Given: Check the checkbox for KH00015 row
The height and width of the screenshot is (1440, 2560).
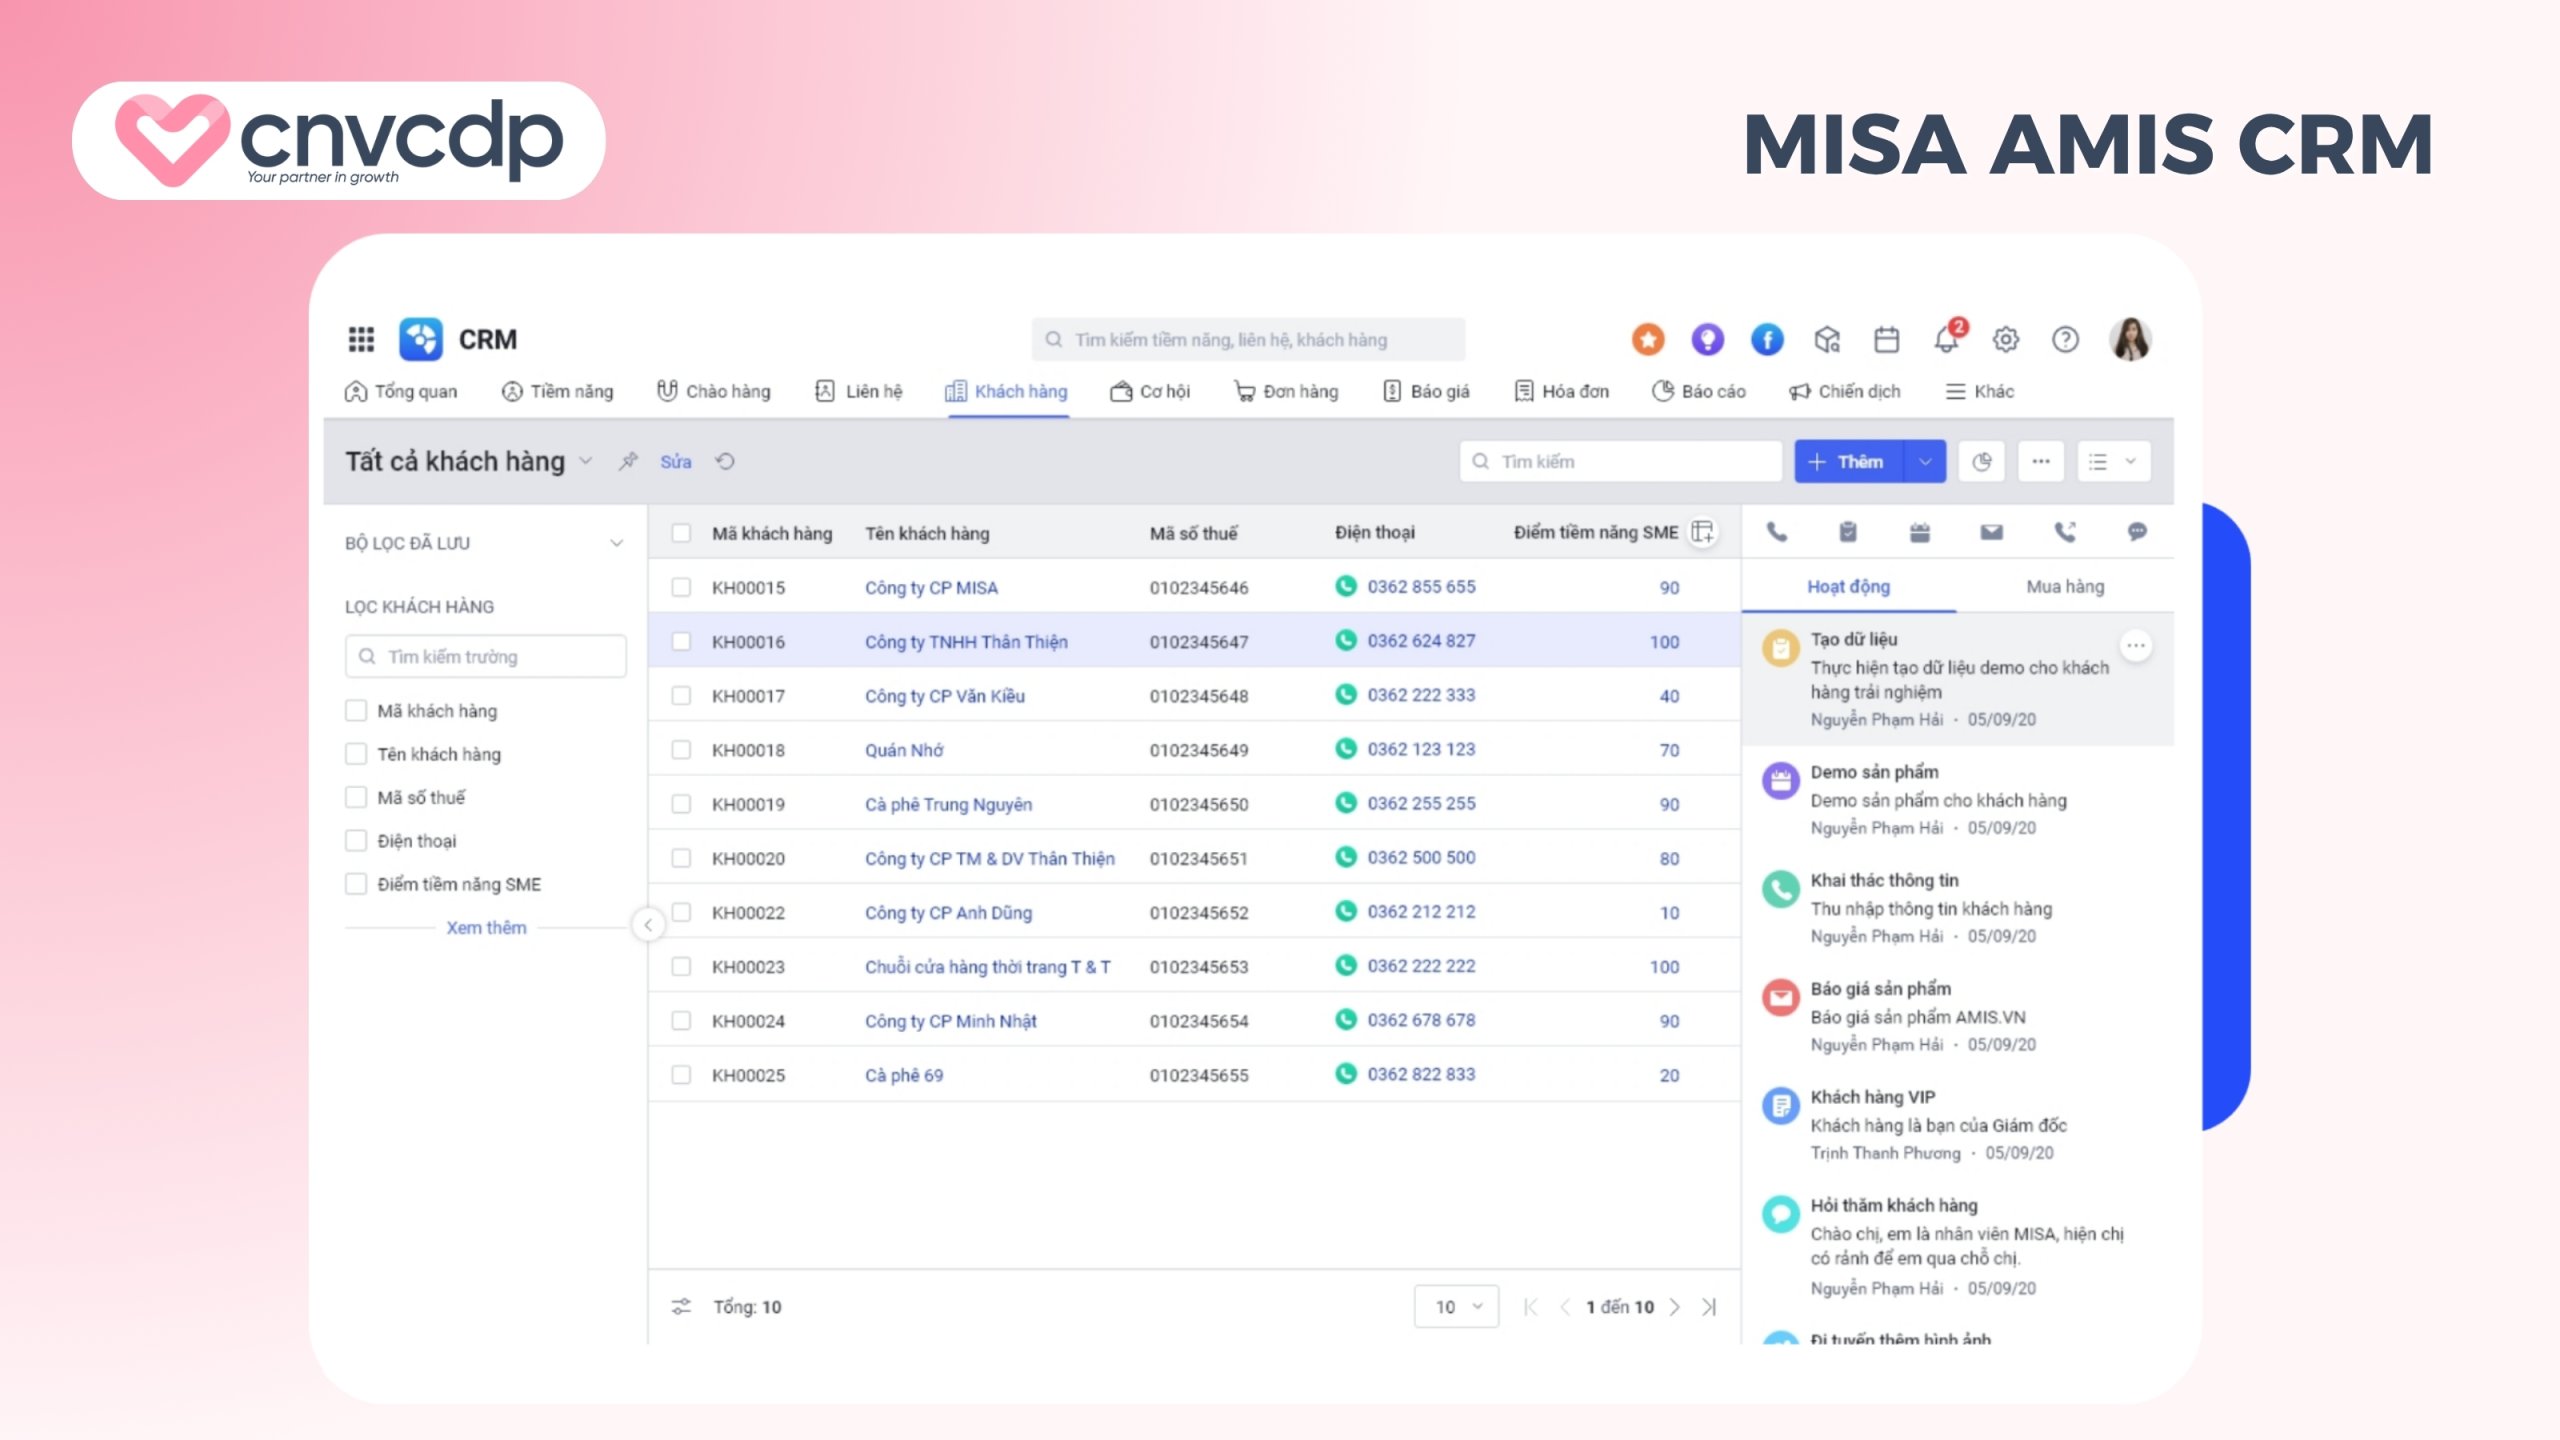Looking at the screenshot, I should (x=681, y=587).
